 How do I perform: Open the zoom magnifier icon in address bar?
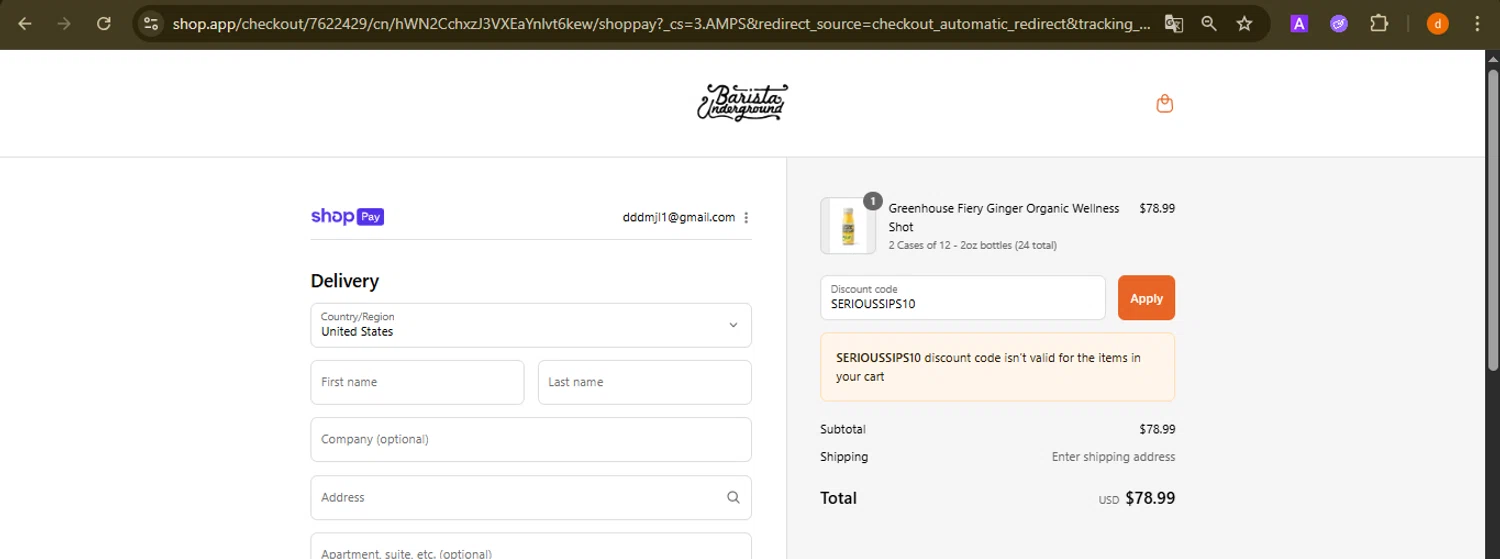point(1209,23)
